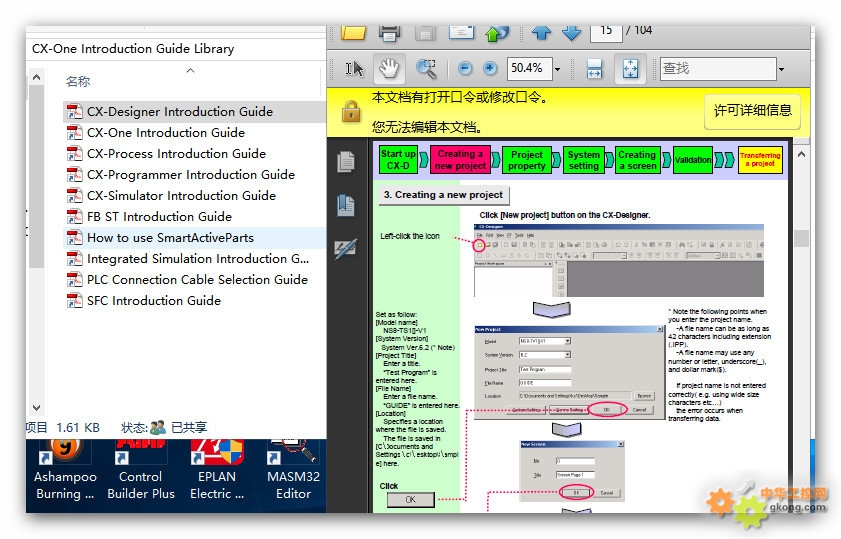This screenshot has width=841, height=539.
Task: Click the fit width page icon
Action: point(594,69)
